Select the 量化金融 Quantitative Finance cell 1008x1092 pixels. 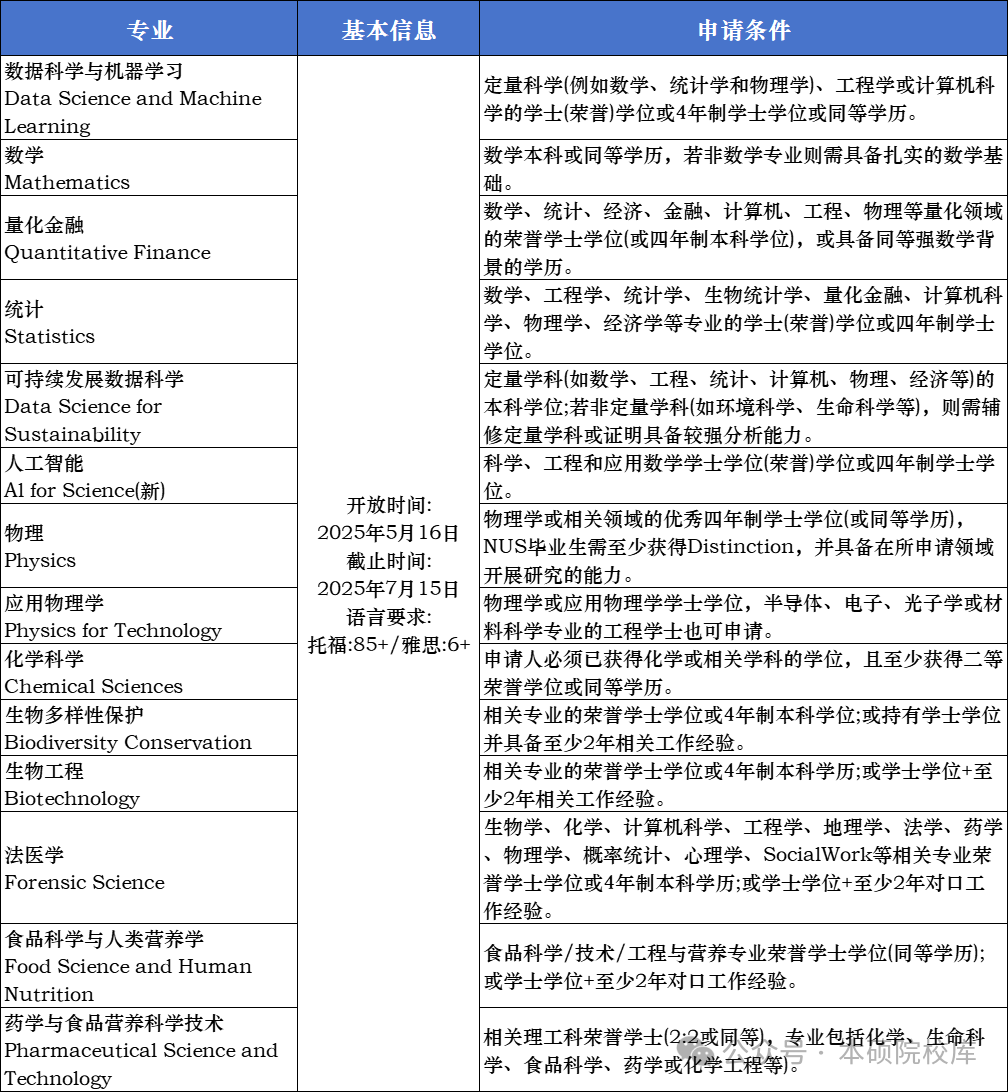pos(149,238)
